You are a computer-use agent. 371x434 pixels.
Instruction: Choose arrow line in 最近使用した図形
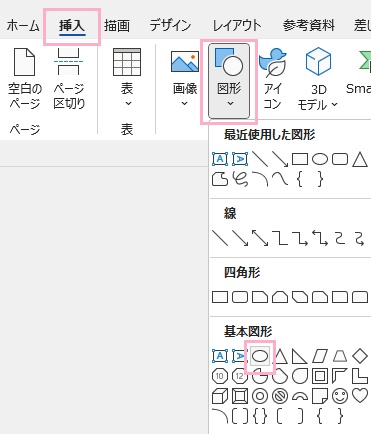(280, 159)
